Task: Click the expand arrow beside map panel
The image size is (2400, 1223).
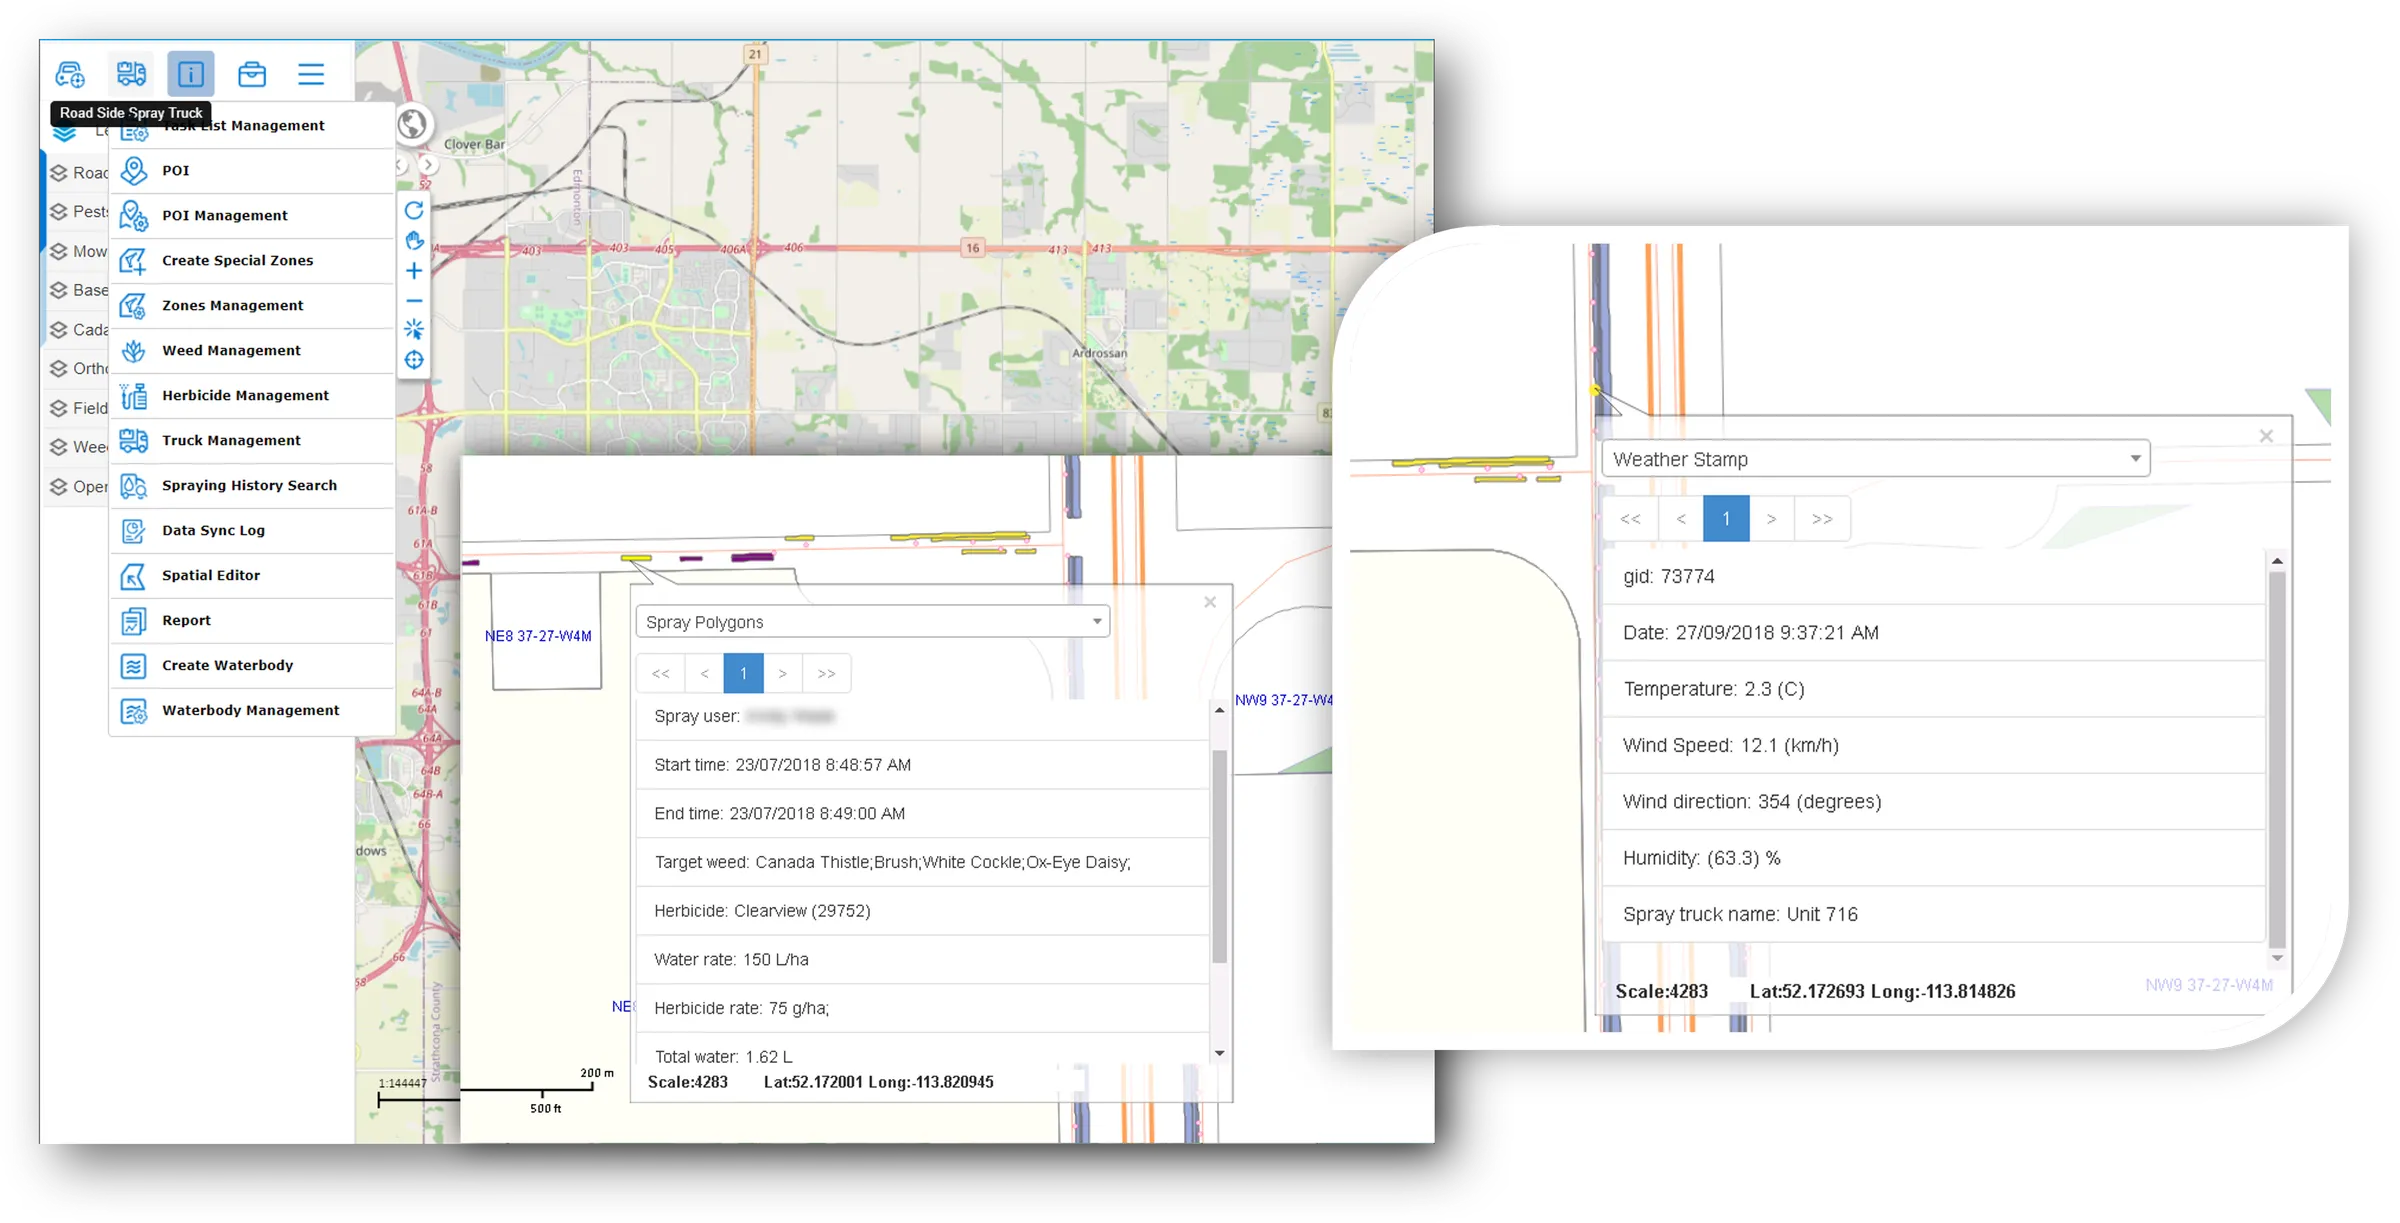Action: (x=428, y=165)
